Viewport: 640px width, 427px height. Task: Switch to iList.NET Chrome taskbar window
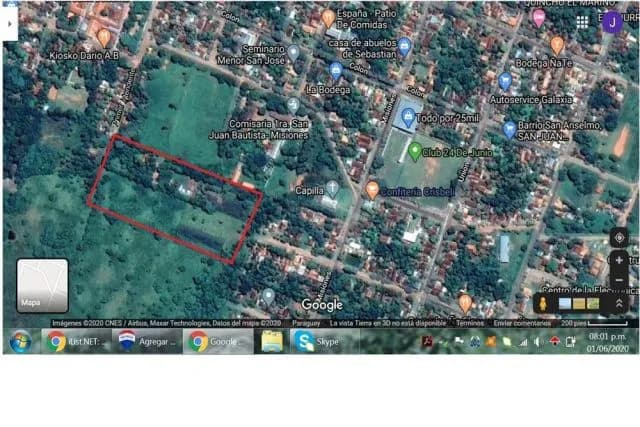coord(76,341)
